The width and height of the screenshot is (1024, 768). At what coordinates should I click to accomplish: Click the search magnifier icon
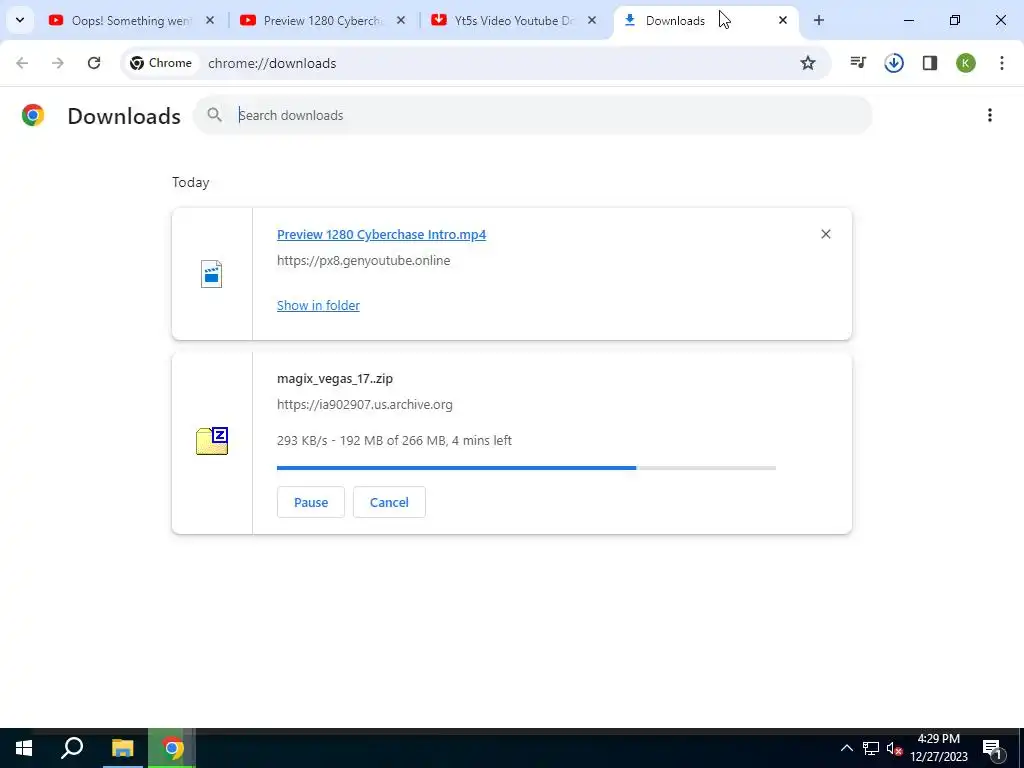[214, 115]
